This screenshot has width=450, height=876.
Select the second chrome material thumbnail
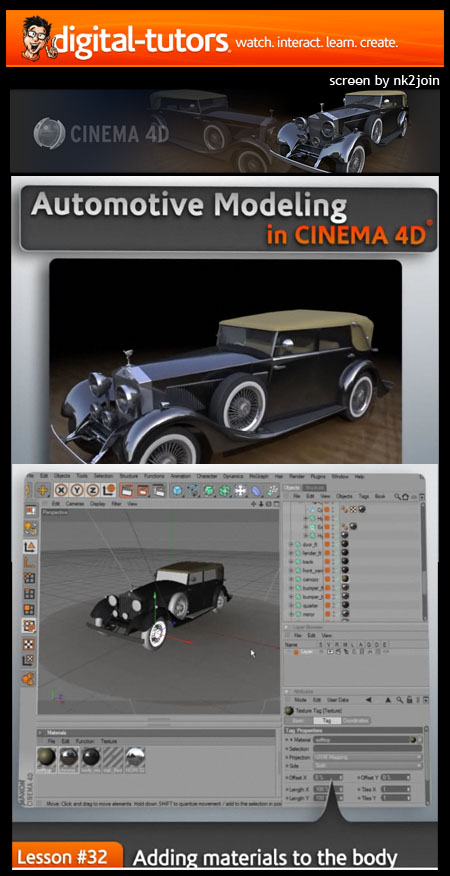[x=69, y=759]
